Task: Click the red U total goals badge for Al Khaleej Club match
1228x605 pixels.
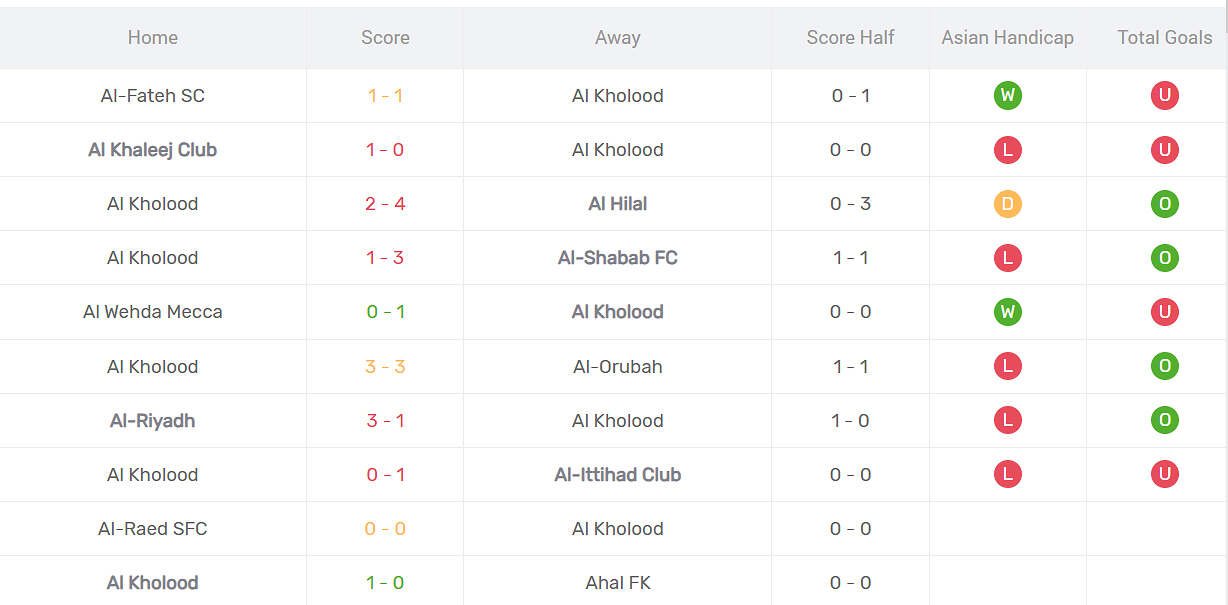Action: [x=1164, y=150]
